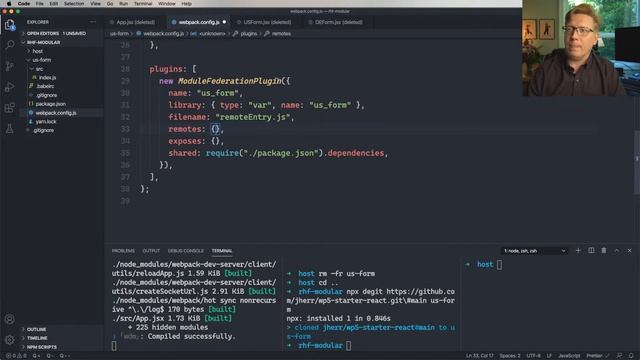Open the Output panel tab
Viewport: 640px width, 360px height.
pyautogui.click(x=151, y=251)
